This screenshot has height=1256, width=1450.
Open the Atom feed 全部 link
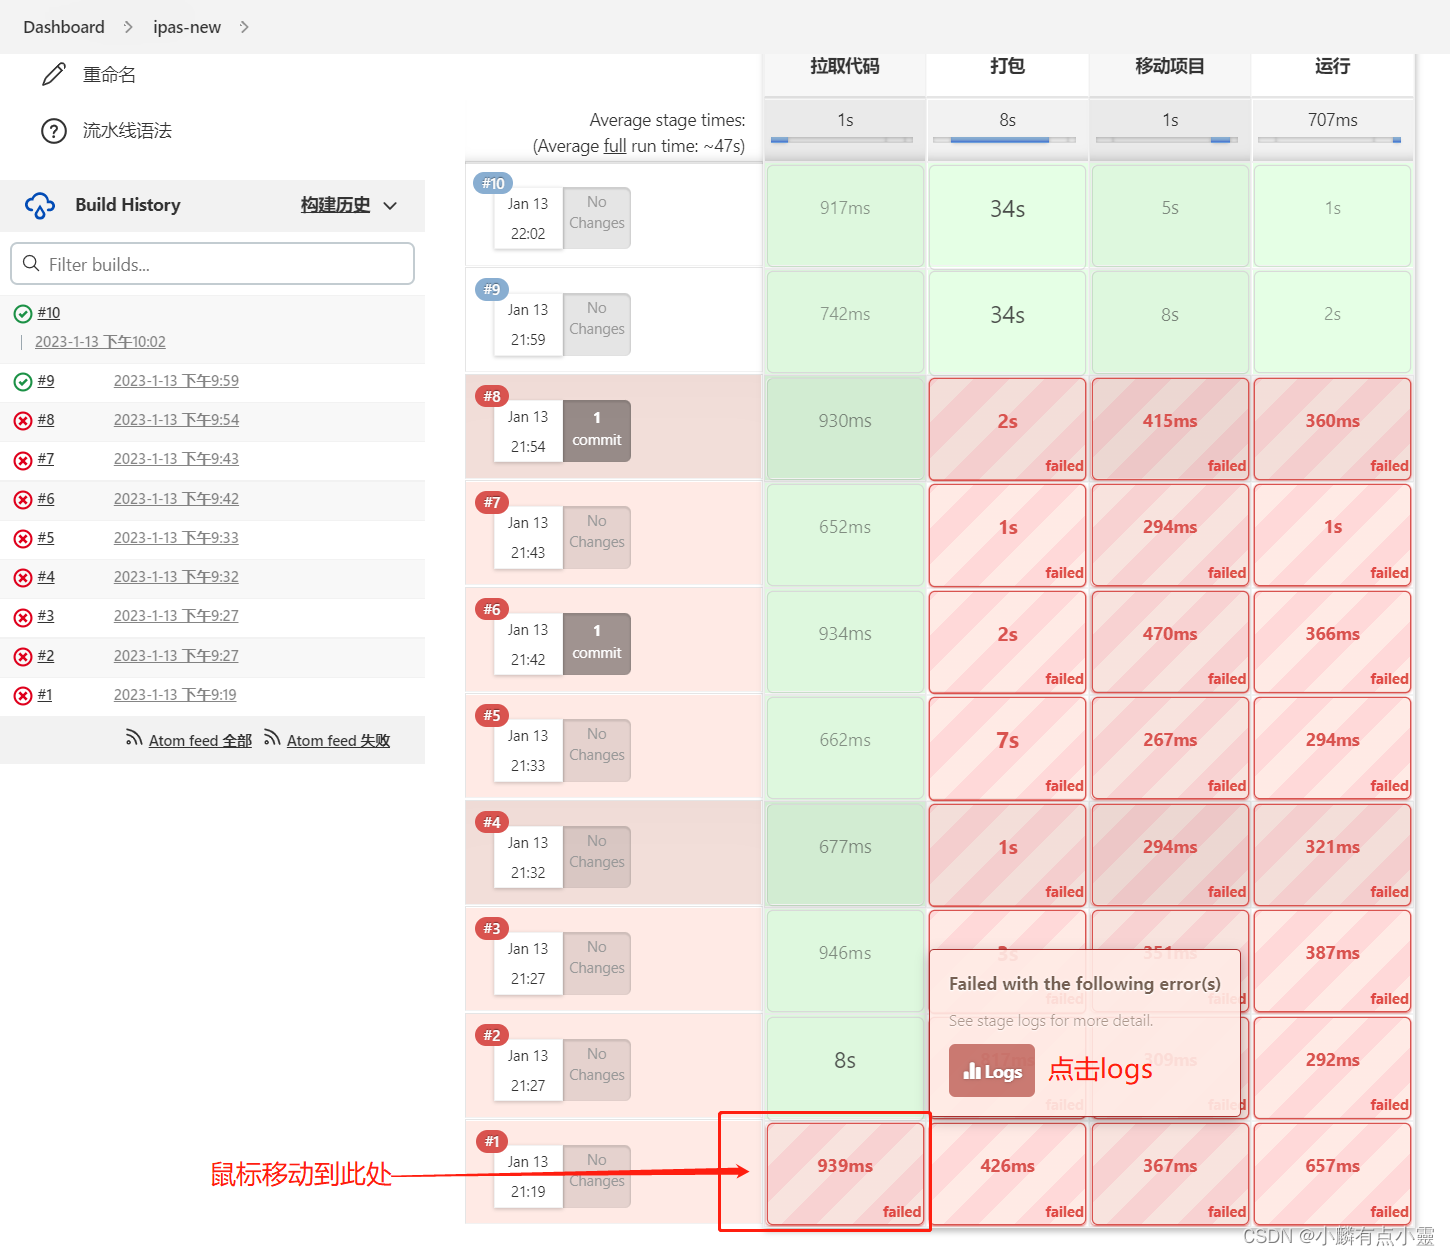pos(200,741)
